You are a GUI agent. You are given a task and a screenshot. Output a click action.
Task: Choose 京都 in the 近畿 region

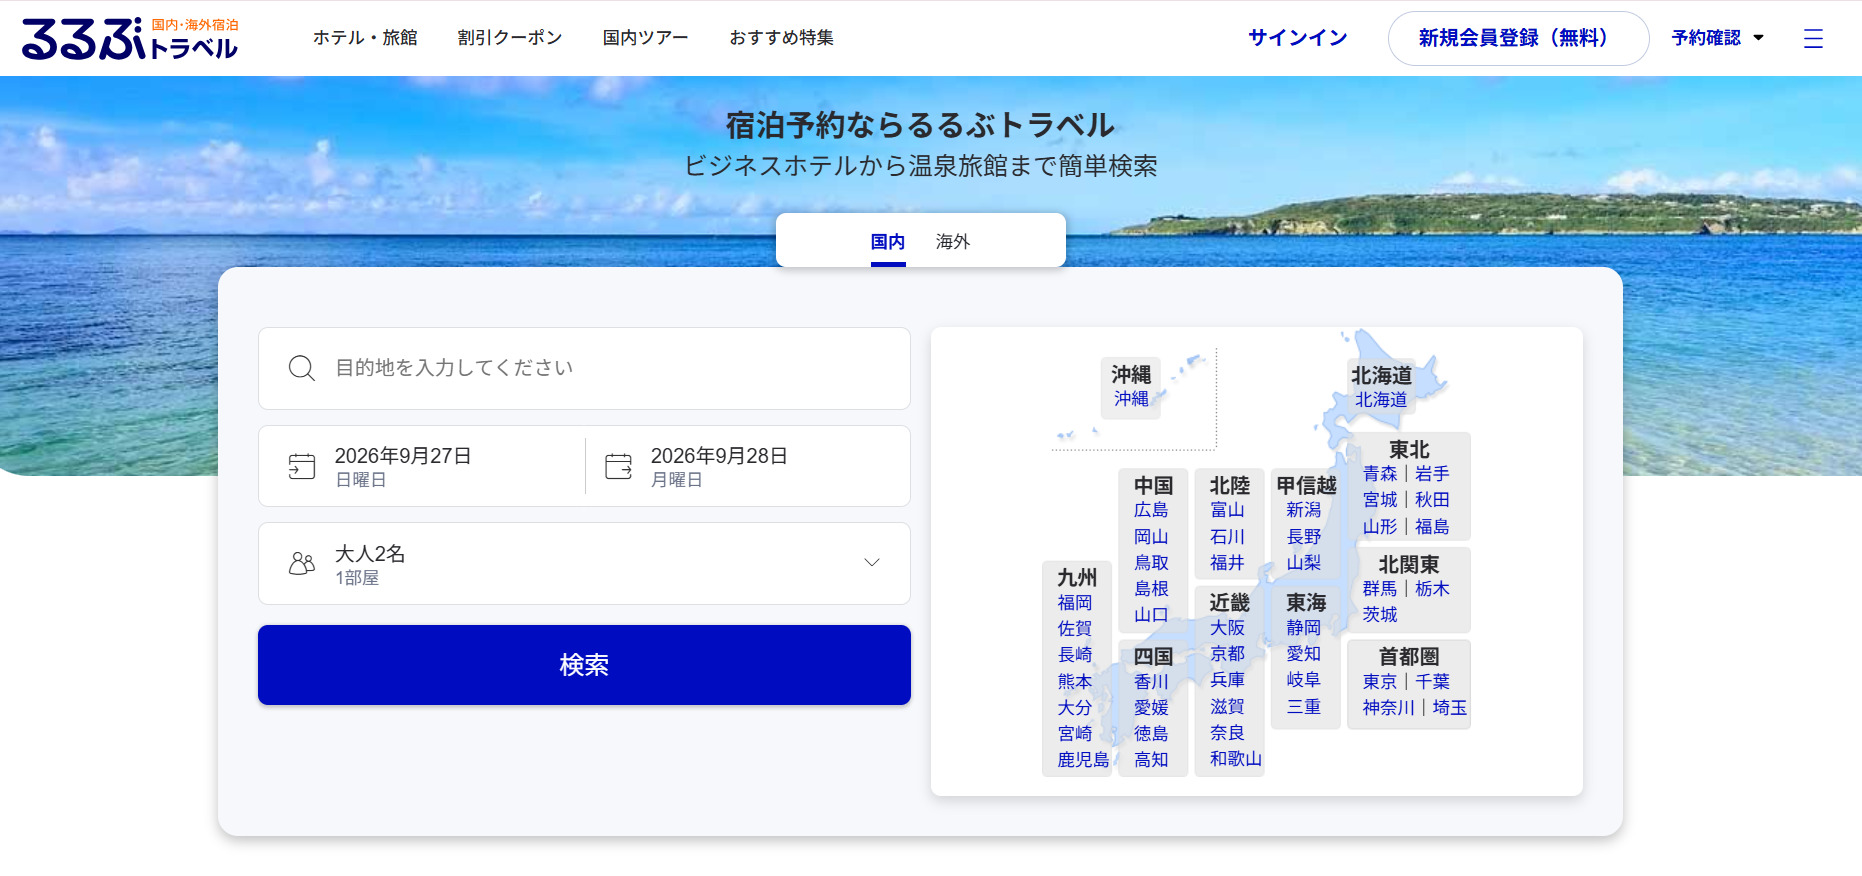1227,654
